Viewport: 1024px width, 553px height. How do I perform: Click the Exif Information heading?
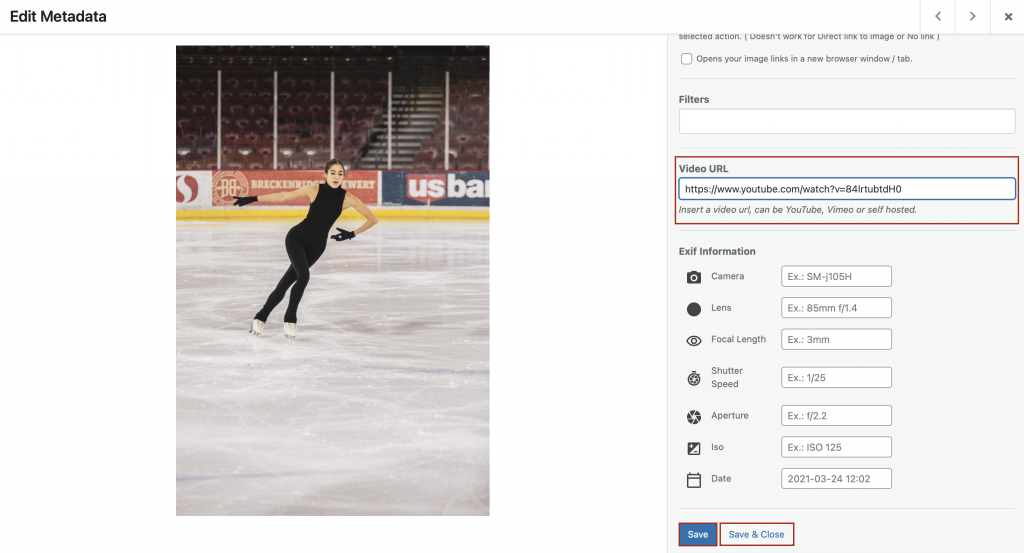click(717, 251)
